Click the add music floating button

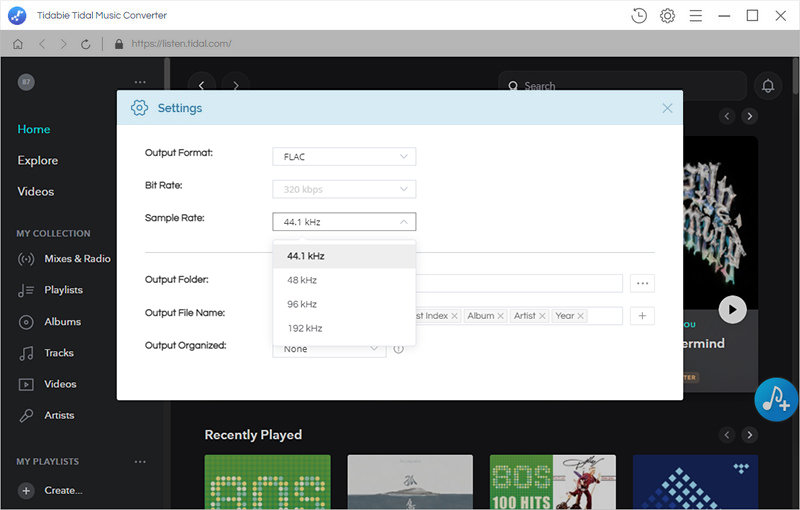[776, 399]
